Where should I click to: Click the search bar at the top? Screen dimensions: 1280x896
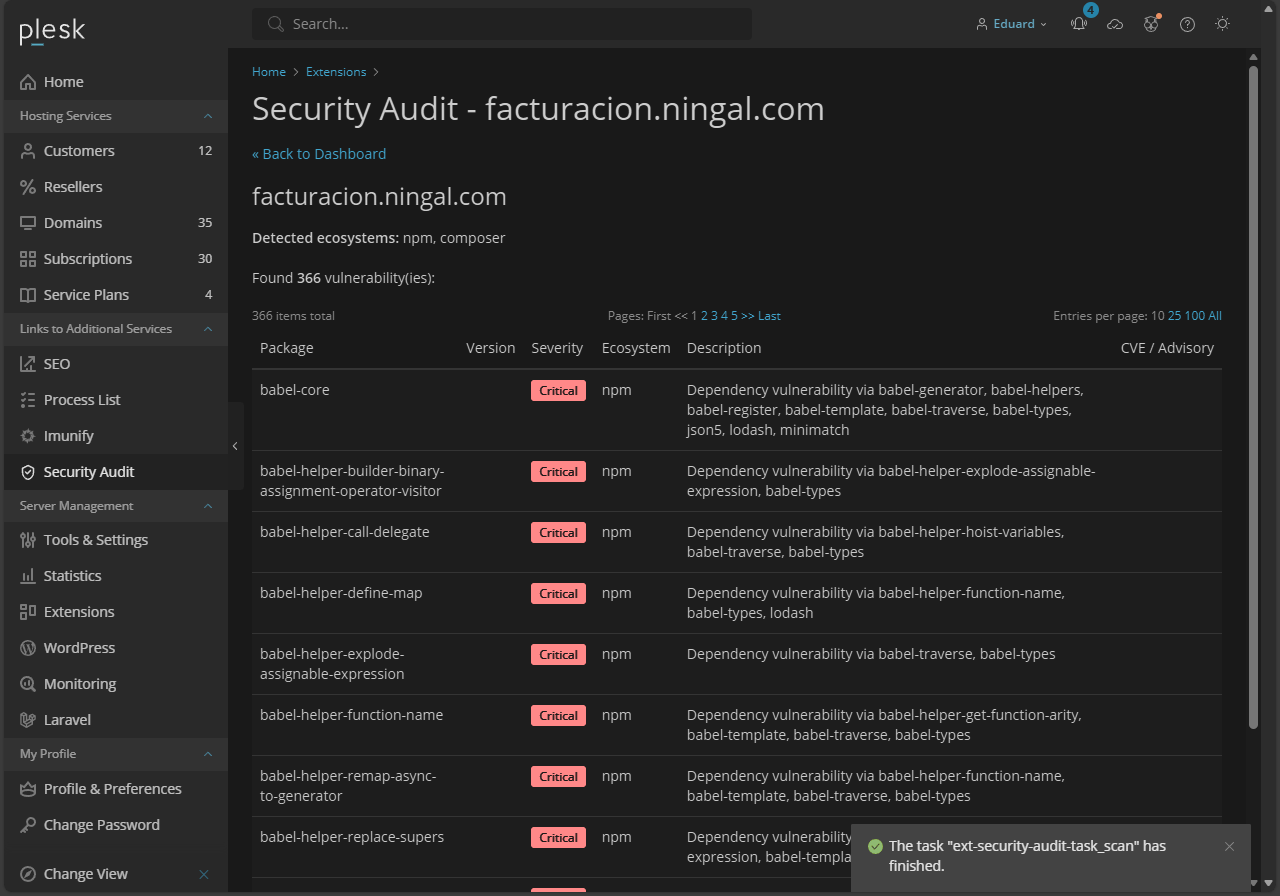coord(500,23)
